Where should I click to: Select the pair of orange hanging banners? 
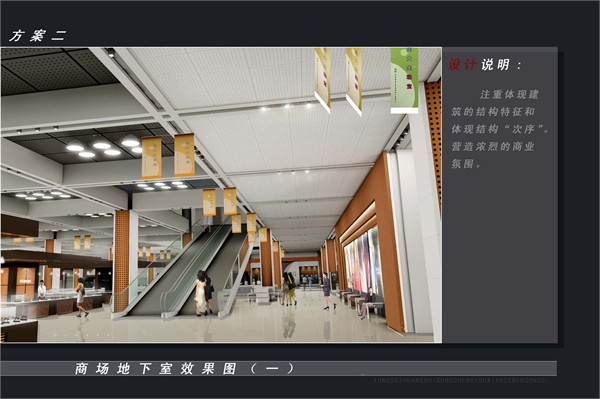[x=168, y=156]
